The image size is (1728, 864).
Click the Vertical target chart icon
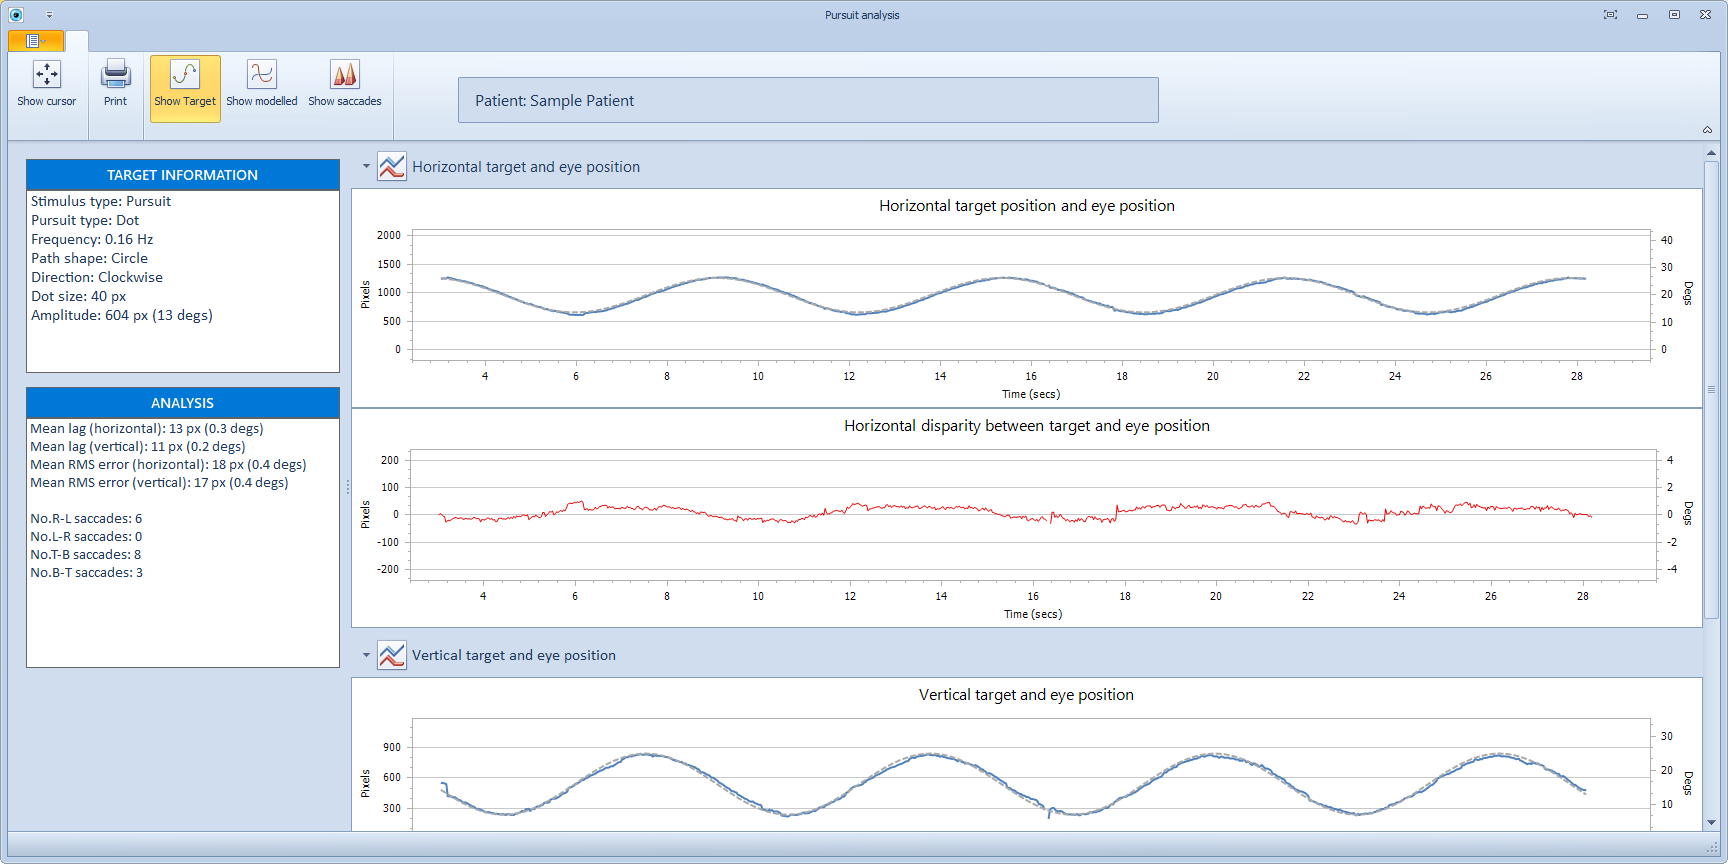(x=392, y=656)
